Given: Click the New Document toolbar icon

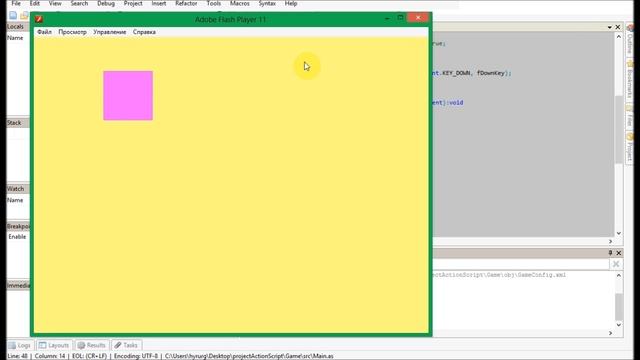Looking at the screenshot, I should [13, 15].
